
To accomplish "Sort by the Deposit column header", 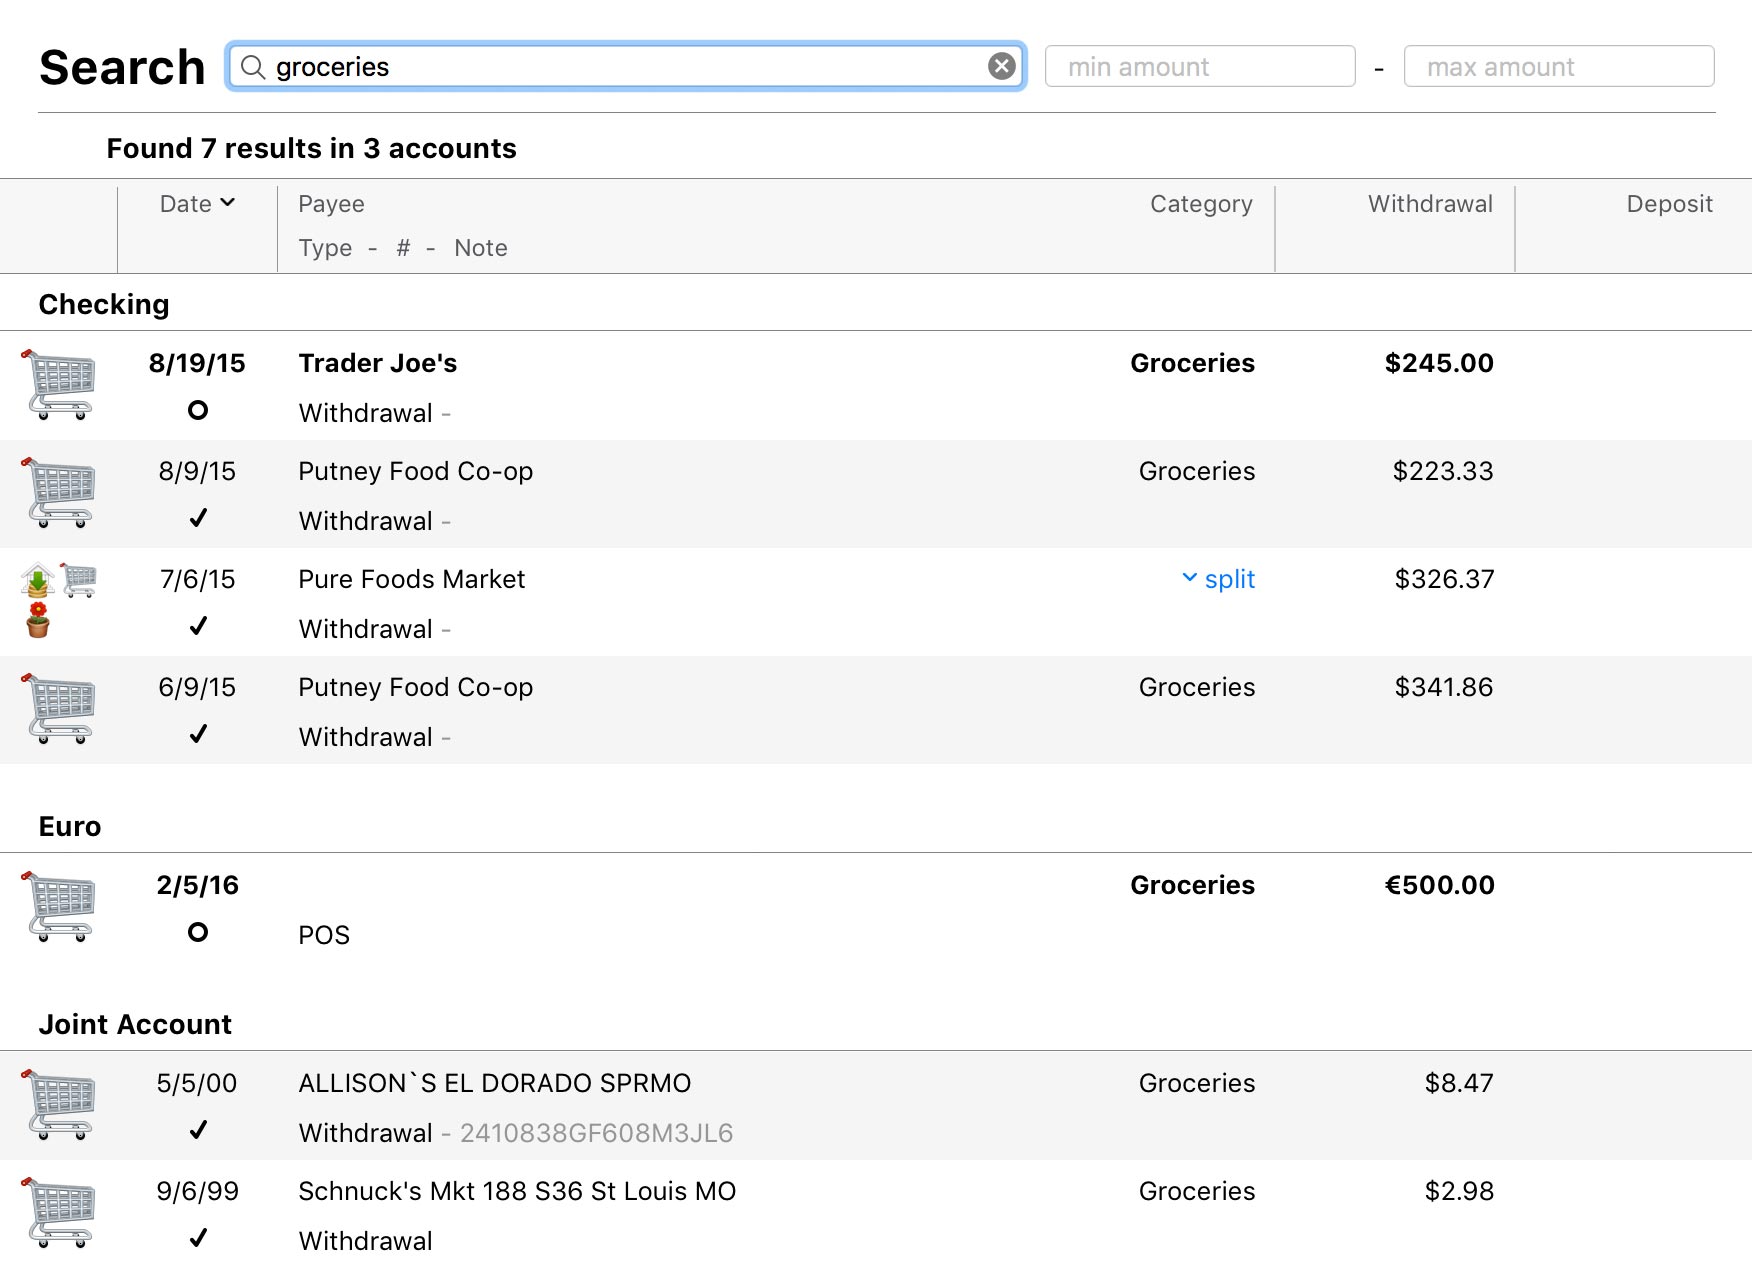I will coord(1668,204).
